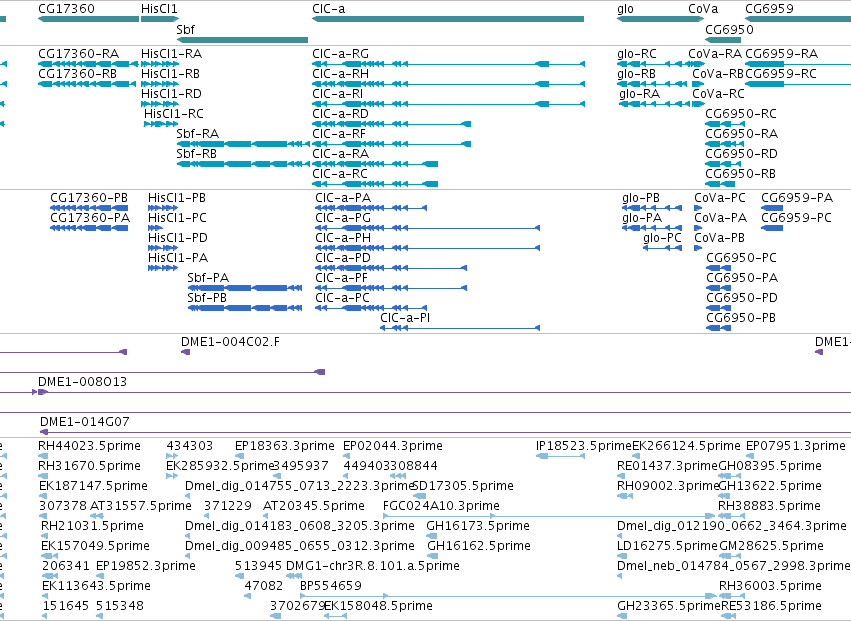851x621 pixels.
Task: Open clone DME1-014G07
Action: pyautogui.click(x=85, y=422)
